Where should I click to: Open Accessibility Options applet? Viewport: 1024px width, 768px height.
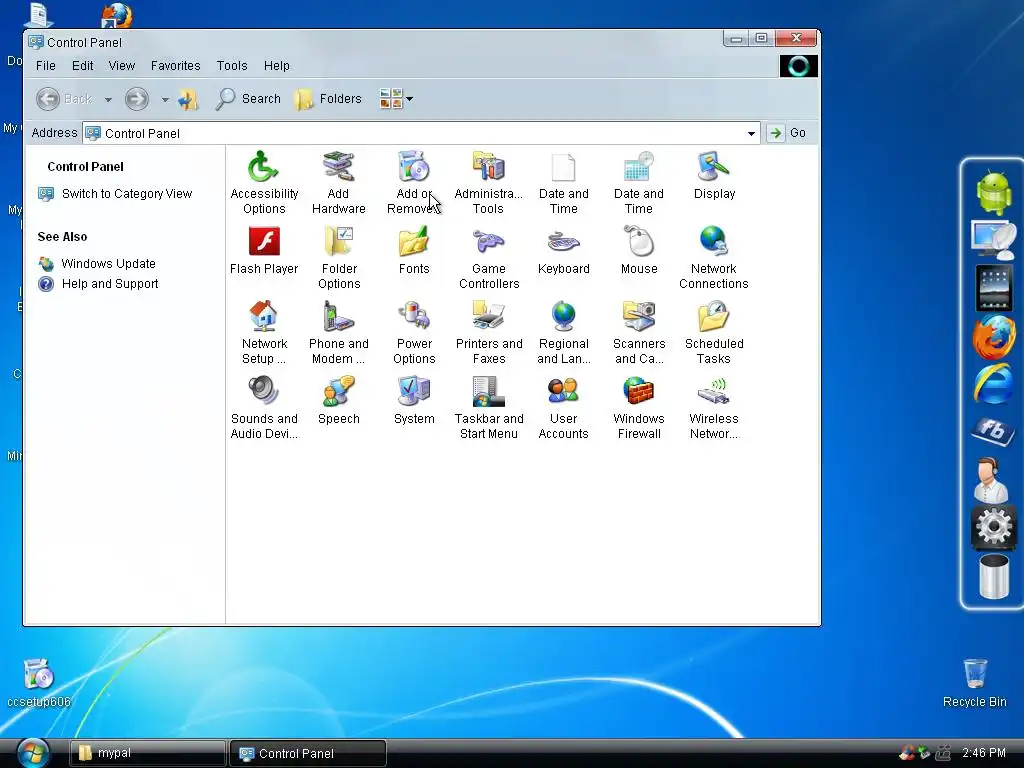point(264,167)
